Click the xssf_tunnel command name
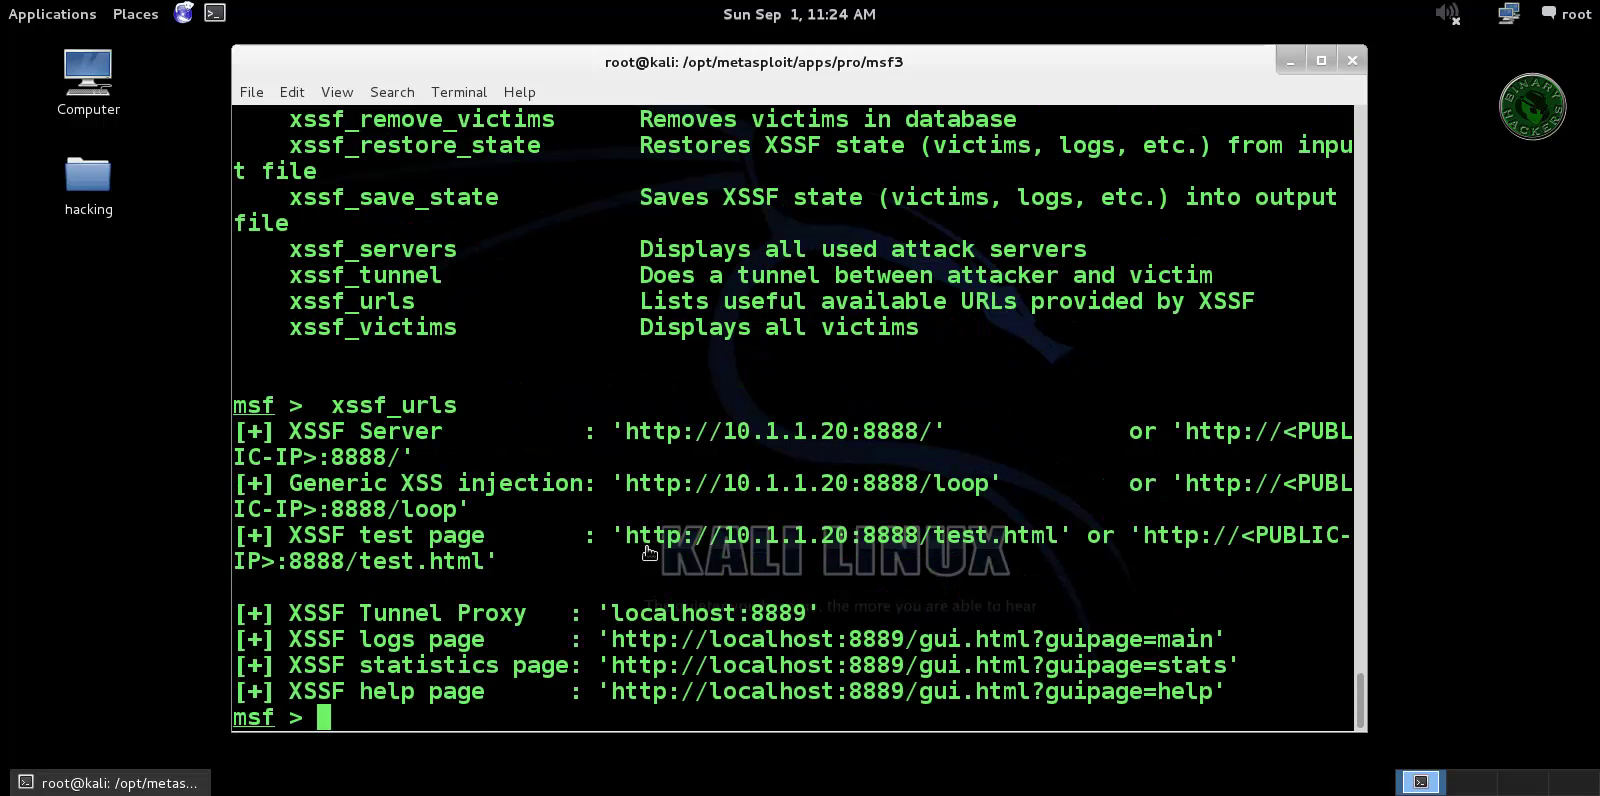The width and height of the screenshot is (1600, 796). point(365,276)
